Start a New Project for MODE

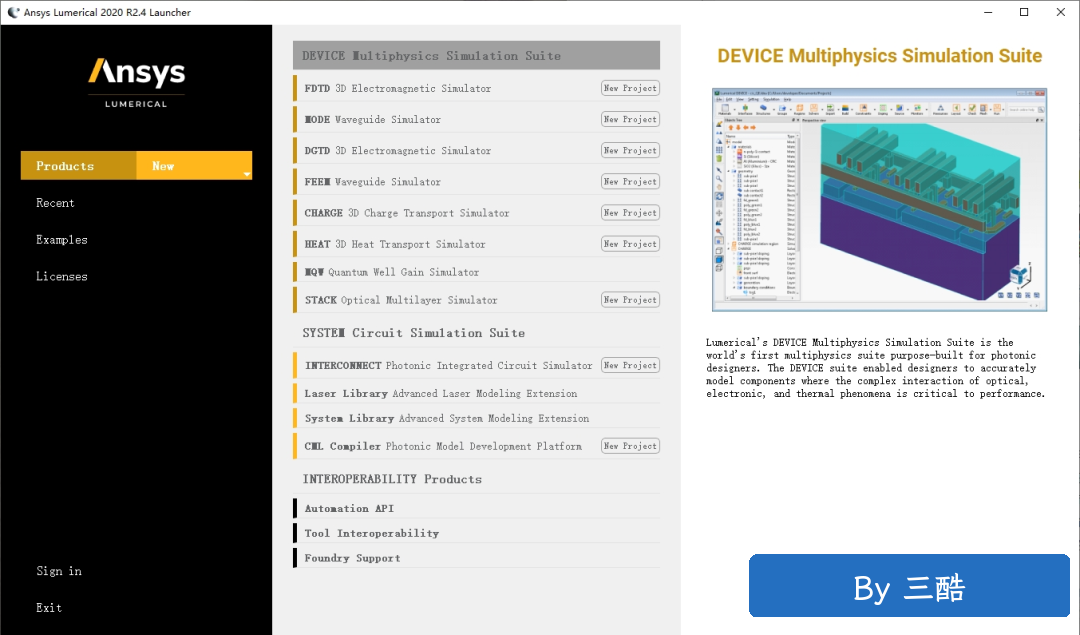point(630,119)
